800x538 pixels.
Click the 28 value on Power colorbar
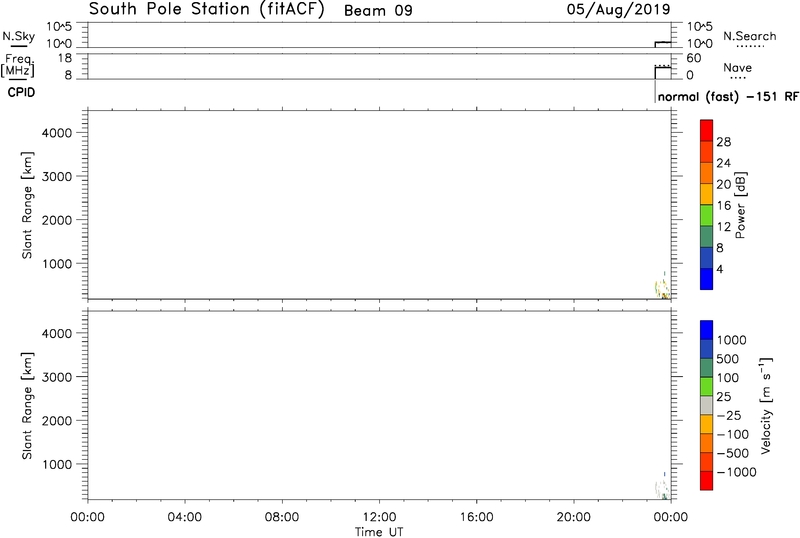723,142
